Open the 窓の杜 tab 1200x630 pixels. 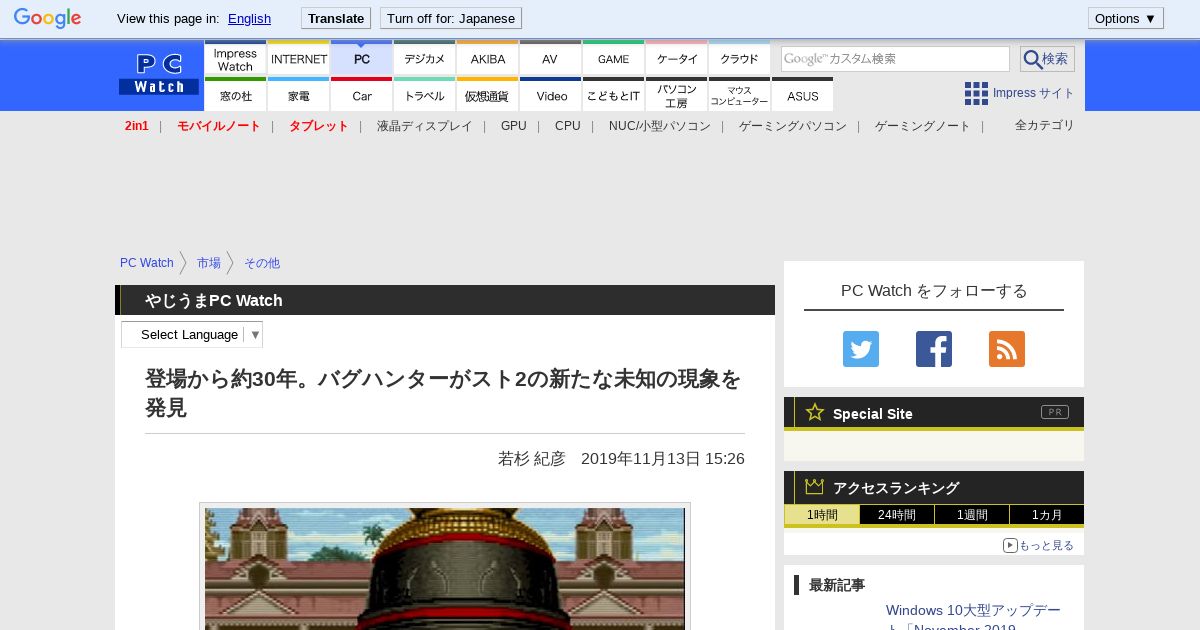[x=235, y=95]
